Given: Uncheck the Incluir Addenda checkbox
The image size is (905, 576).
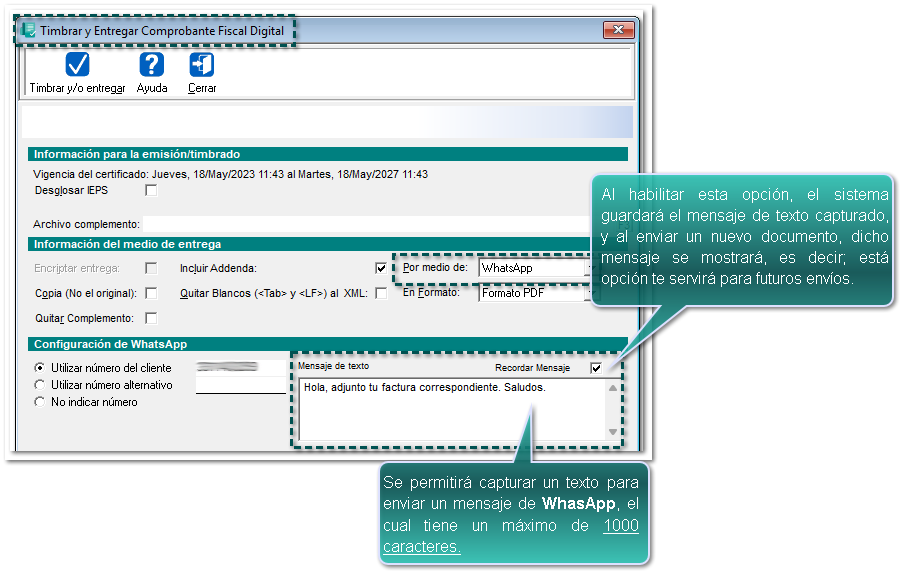Looking at the screenshot, I should coord(381,268).
